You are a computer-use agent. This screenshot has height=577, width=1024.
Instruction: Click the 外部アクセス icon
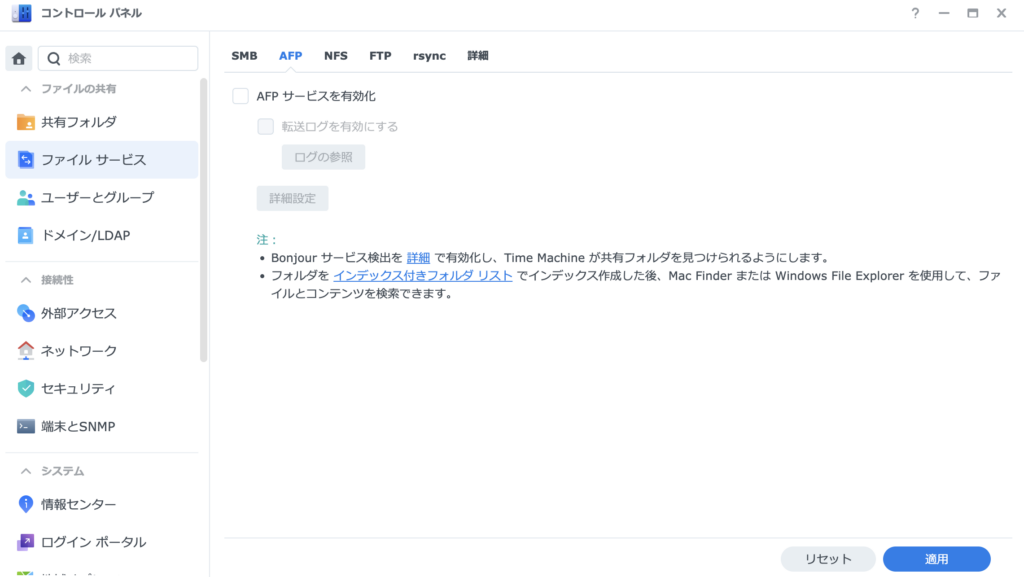point(25,313)
